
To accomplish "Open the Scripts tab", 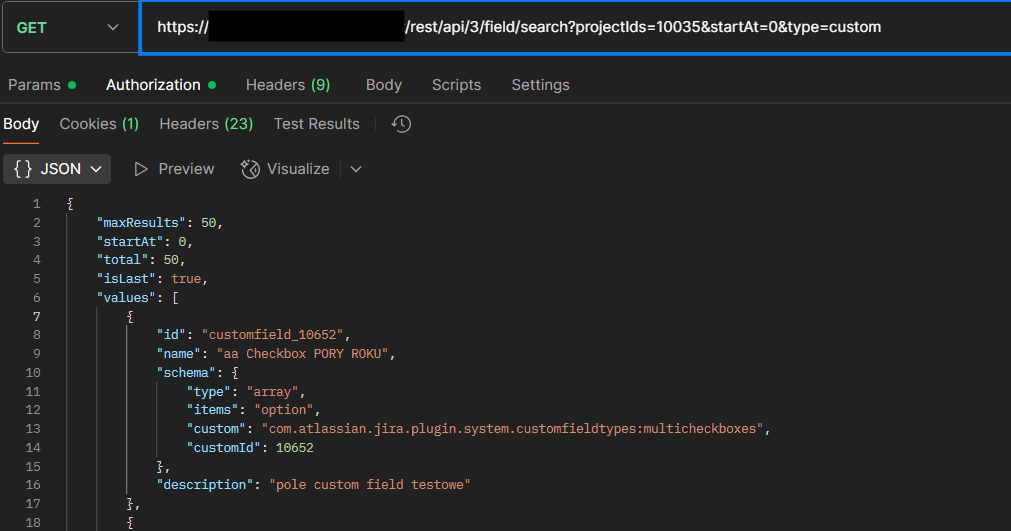I will (x=456, y=85).
